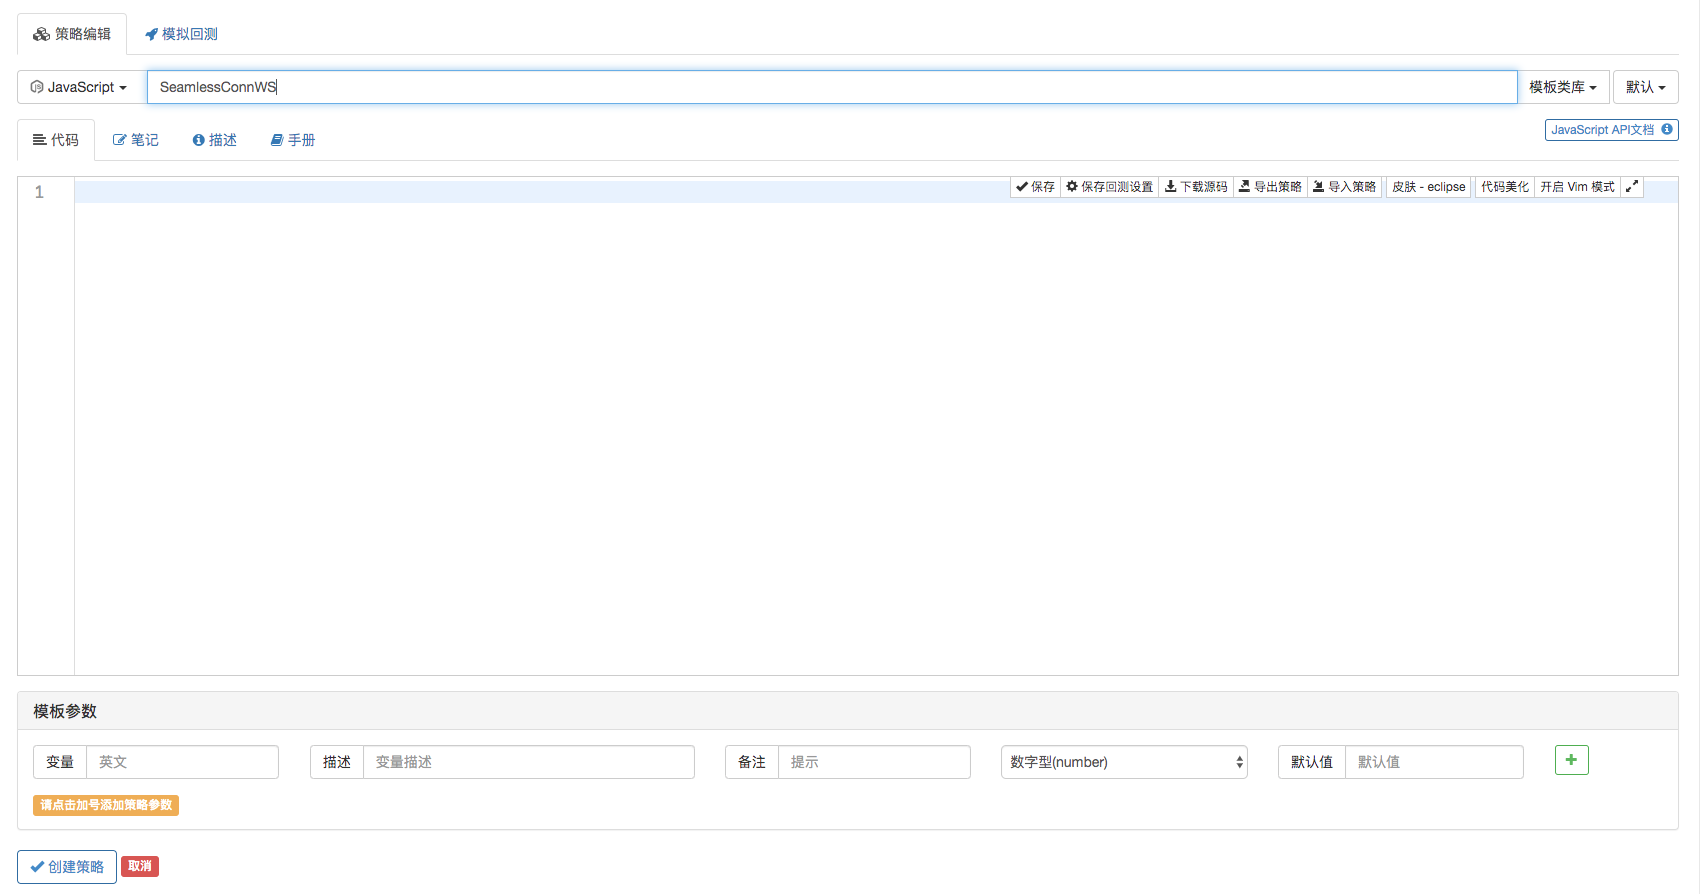The image size is (1700, 894).
Task: Switch to the 笔记 sub-tab
Action: (x=136, y=140)
